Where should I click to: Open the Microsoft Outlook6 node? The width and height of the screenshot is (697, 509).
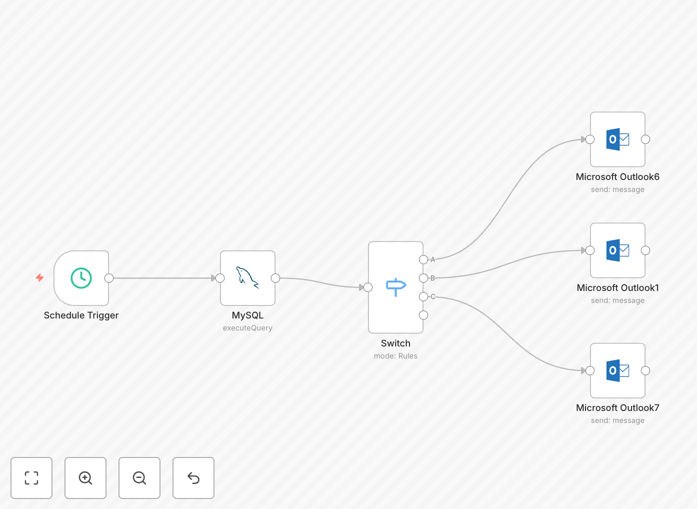[x=617, y=139]
